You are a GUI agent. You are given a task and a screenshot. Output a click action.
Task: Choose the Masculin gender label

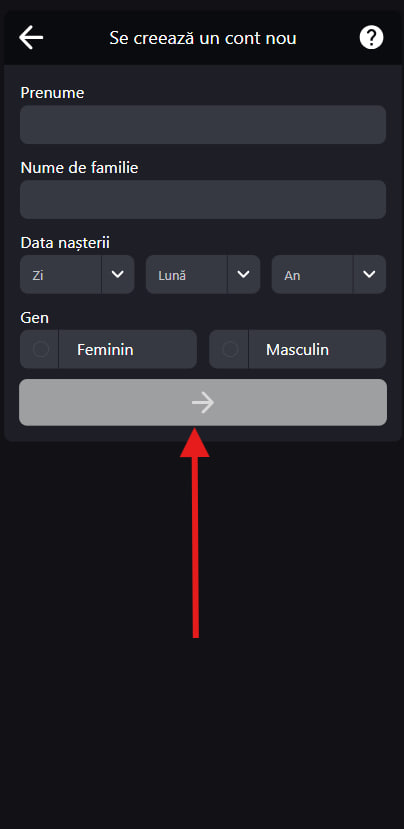(x=297, y=349)
